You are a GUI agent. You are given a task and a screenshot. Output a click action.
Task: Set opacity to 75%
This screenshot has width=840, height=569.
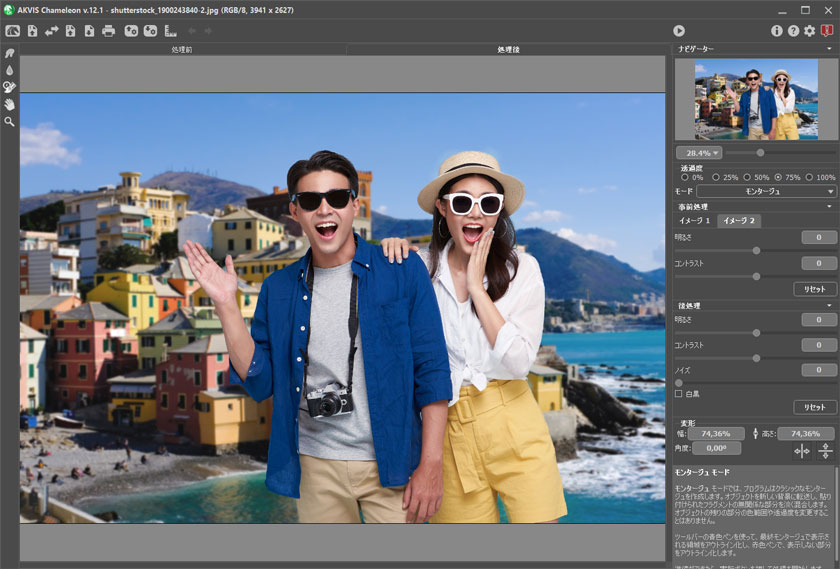(x=778, y=177)
